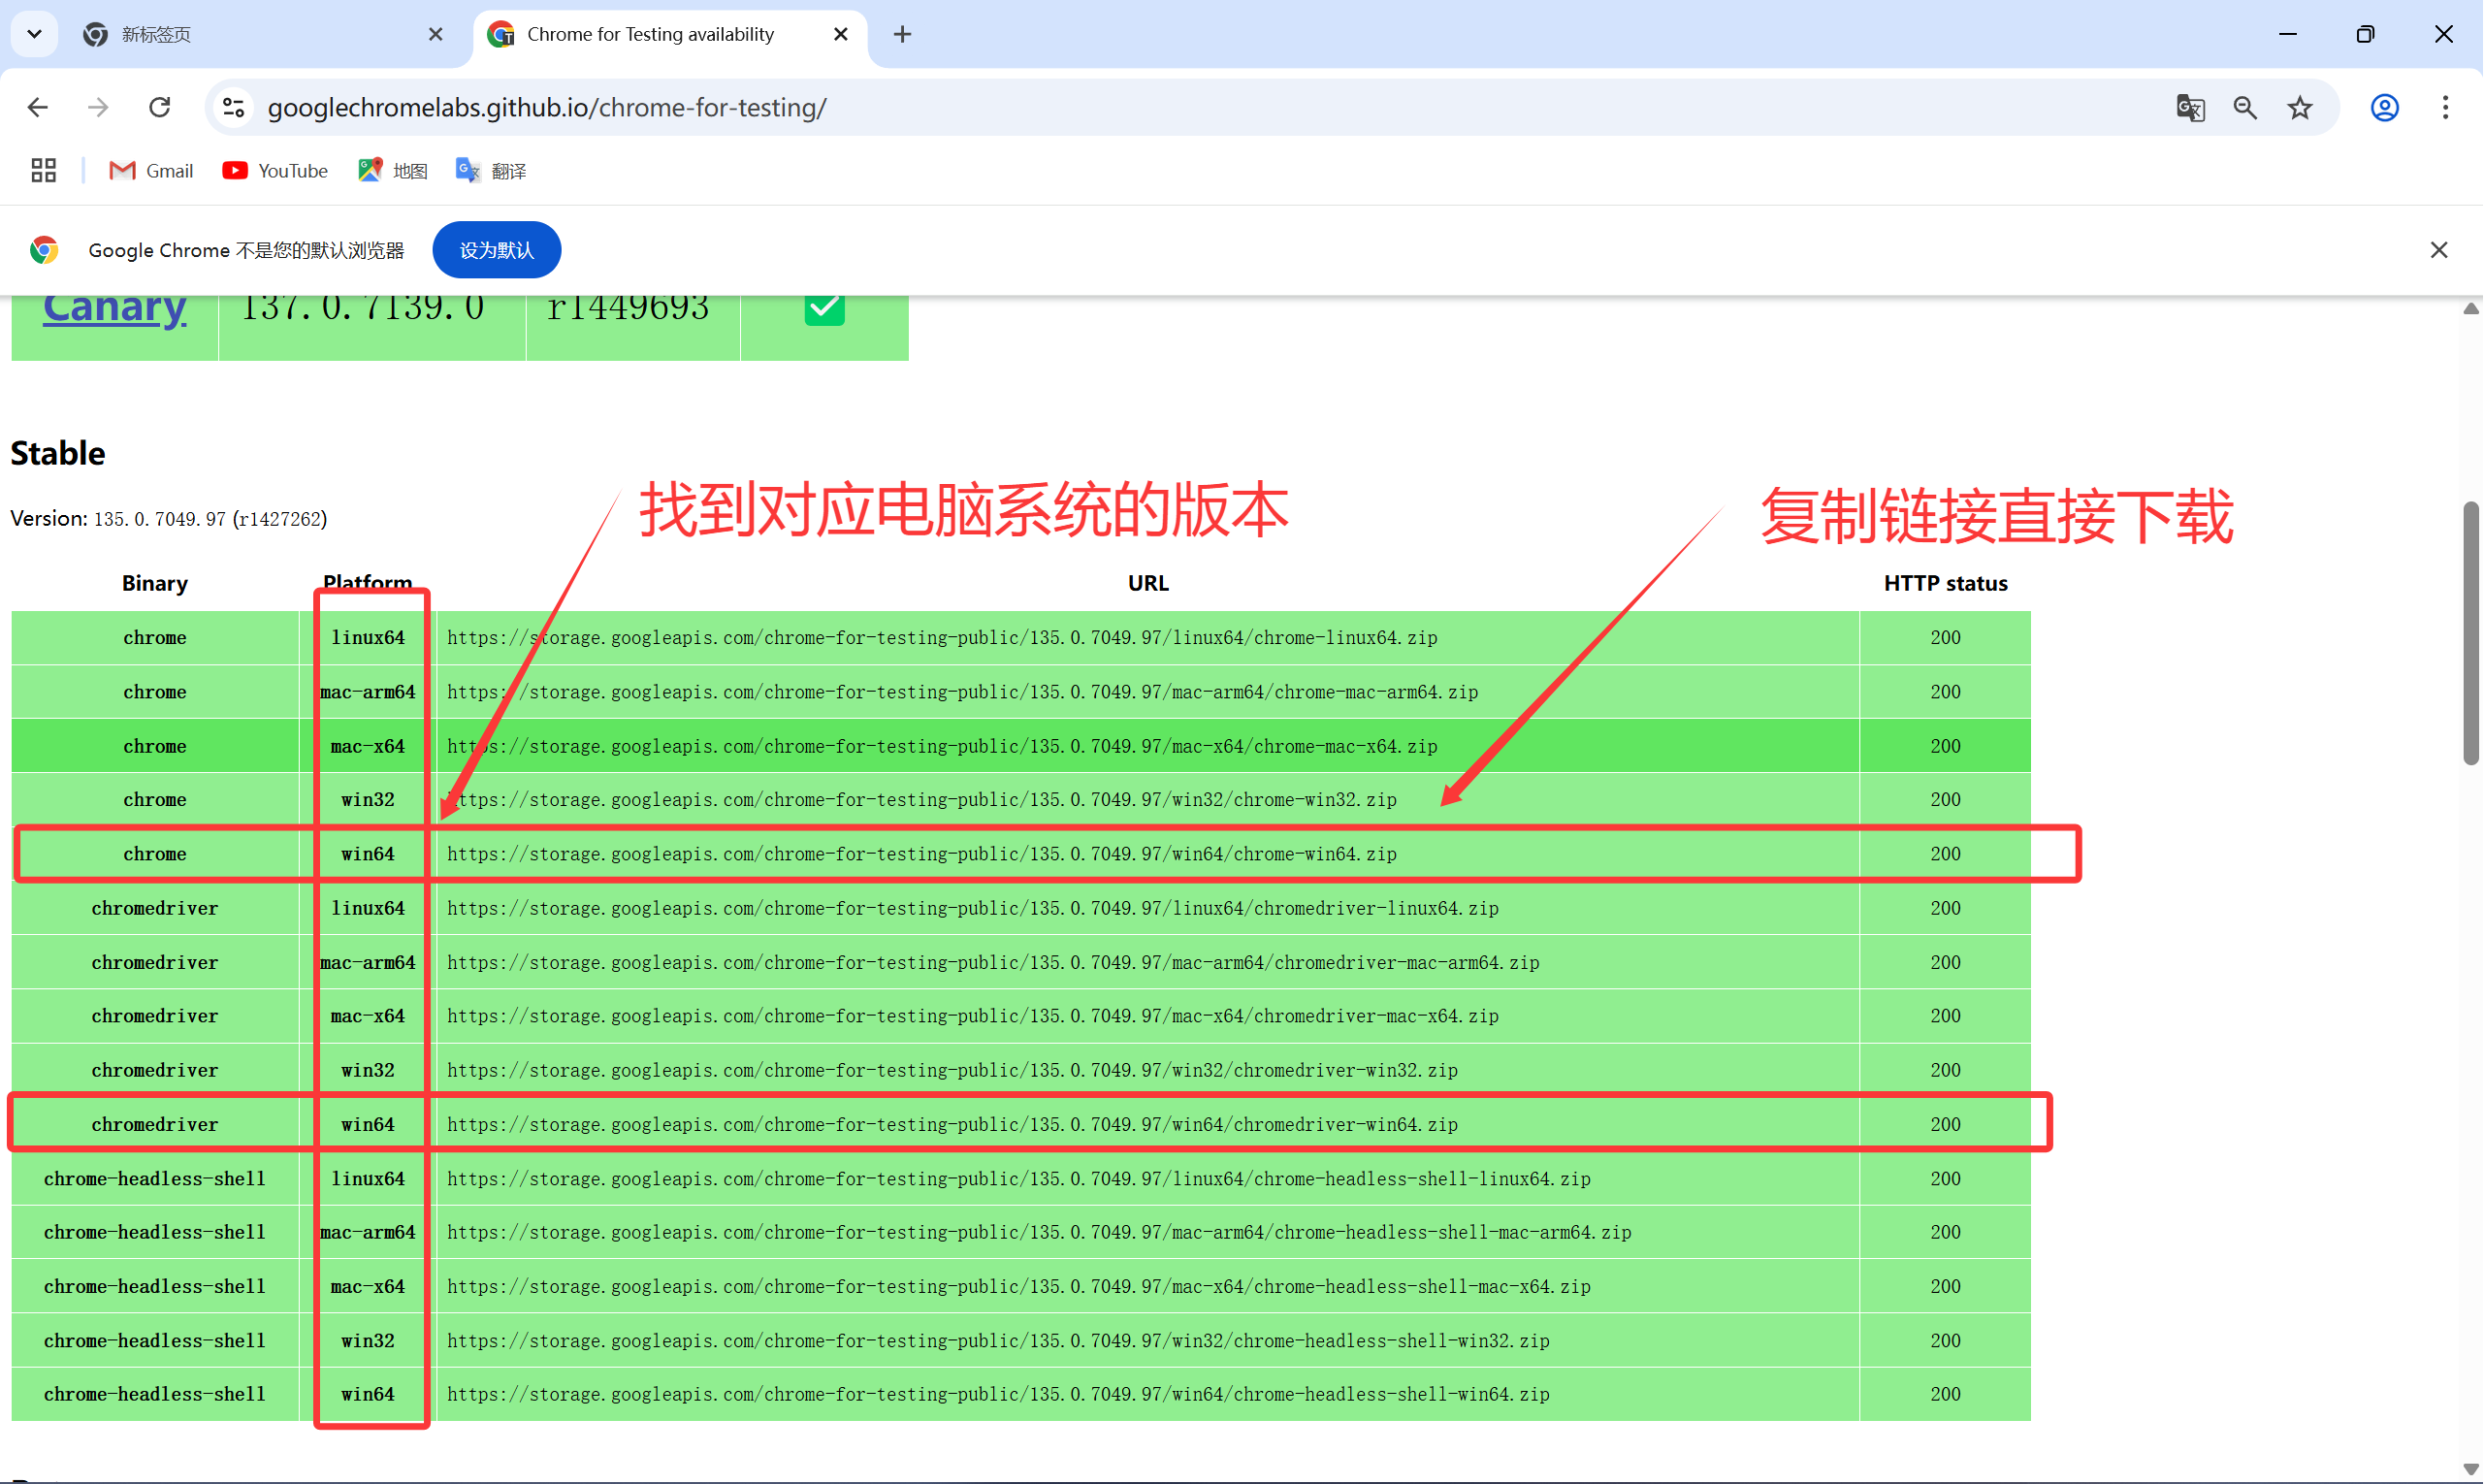Click the 设为默认 button
Image resolution: width=2484 pixels, height=1484 pixels.
tap(496, 250)
